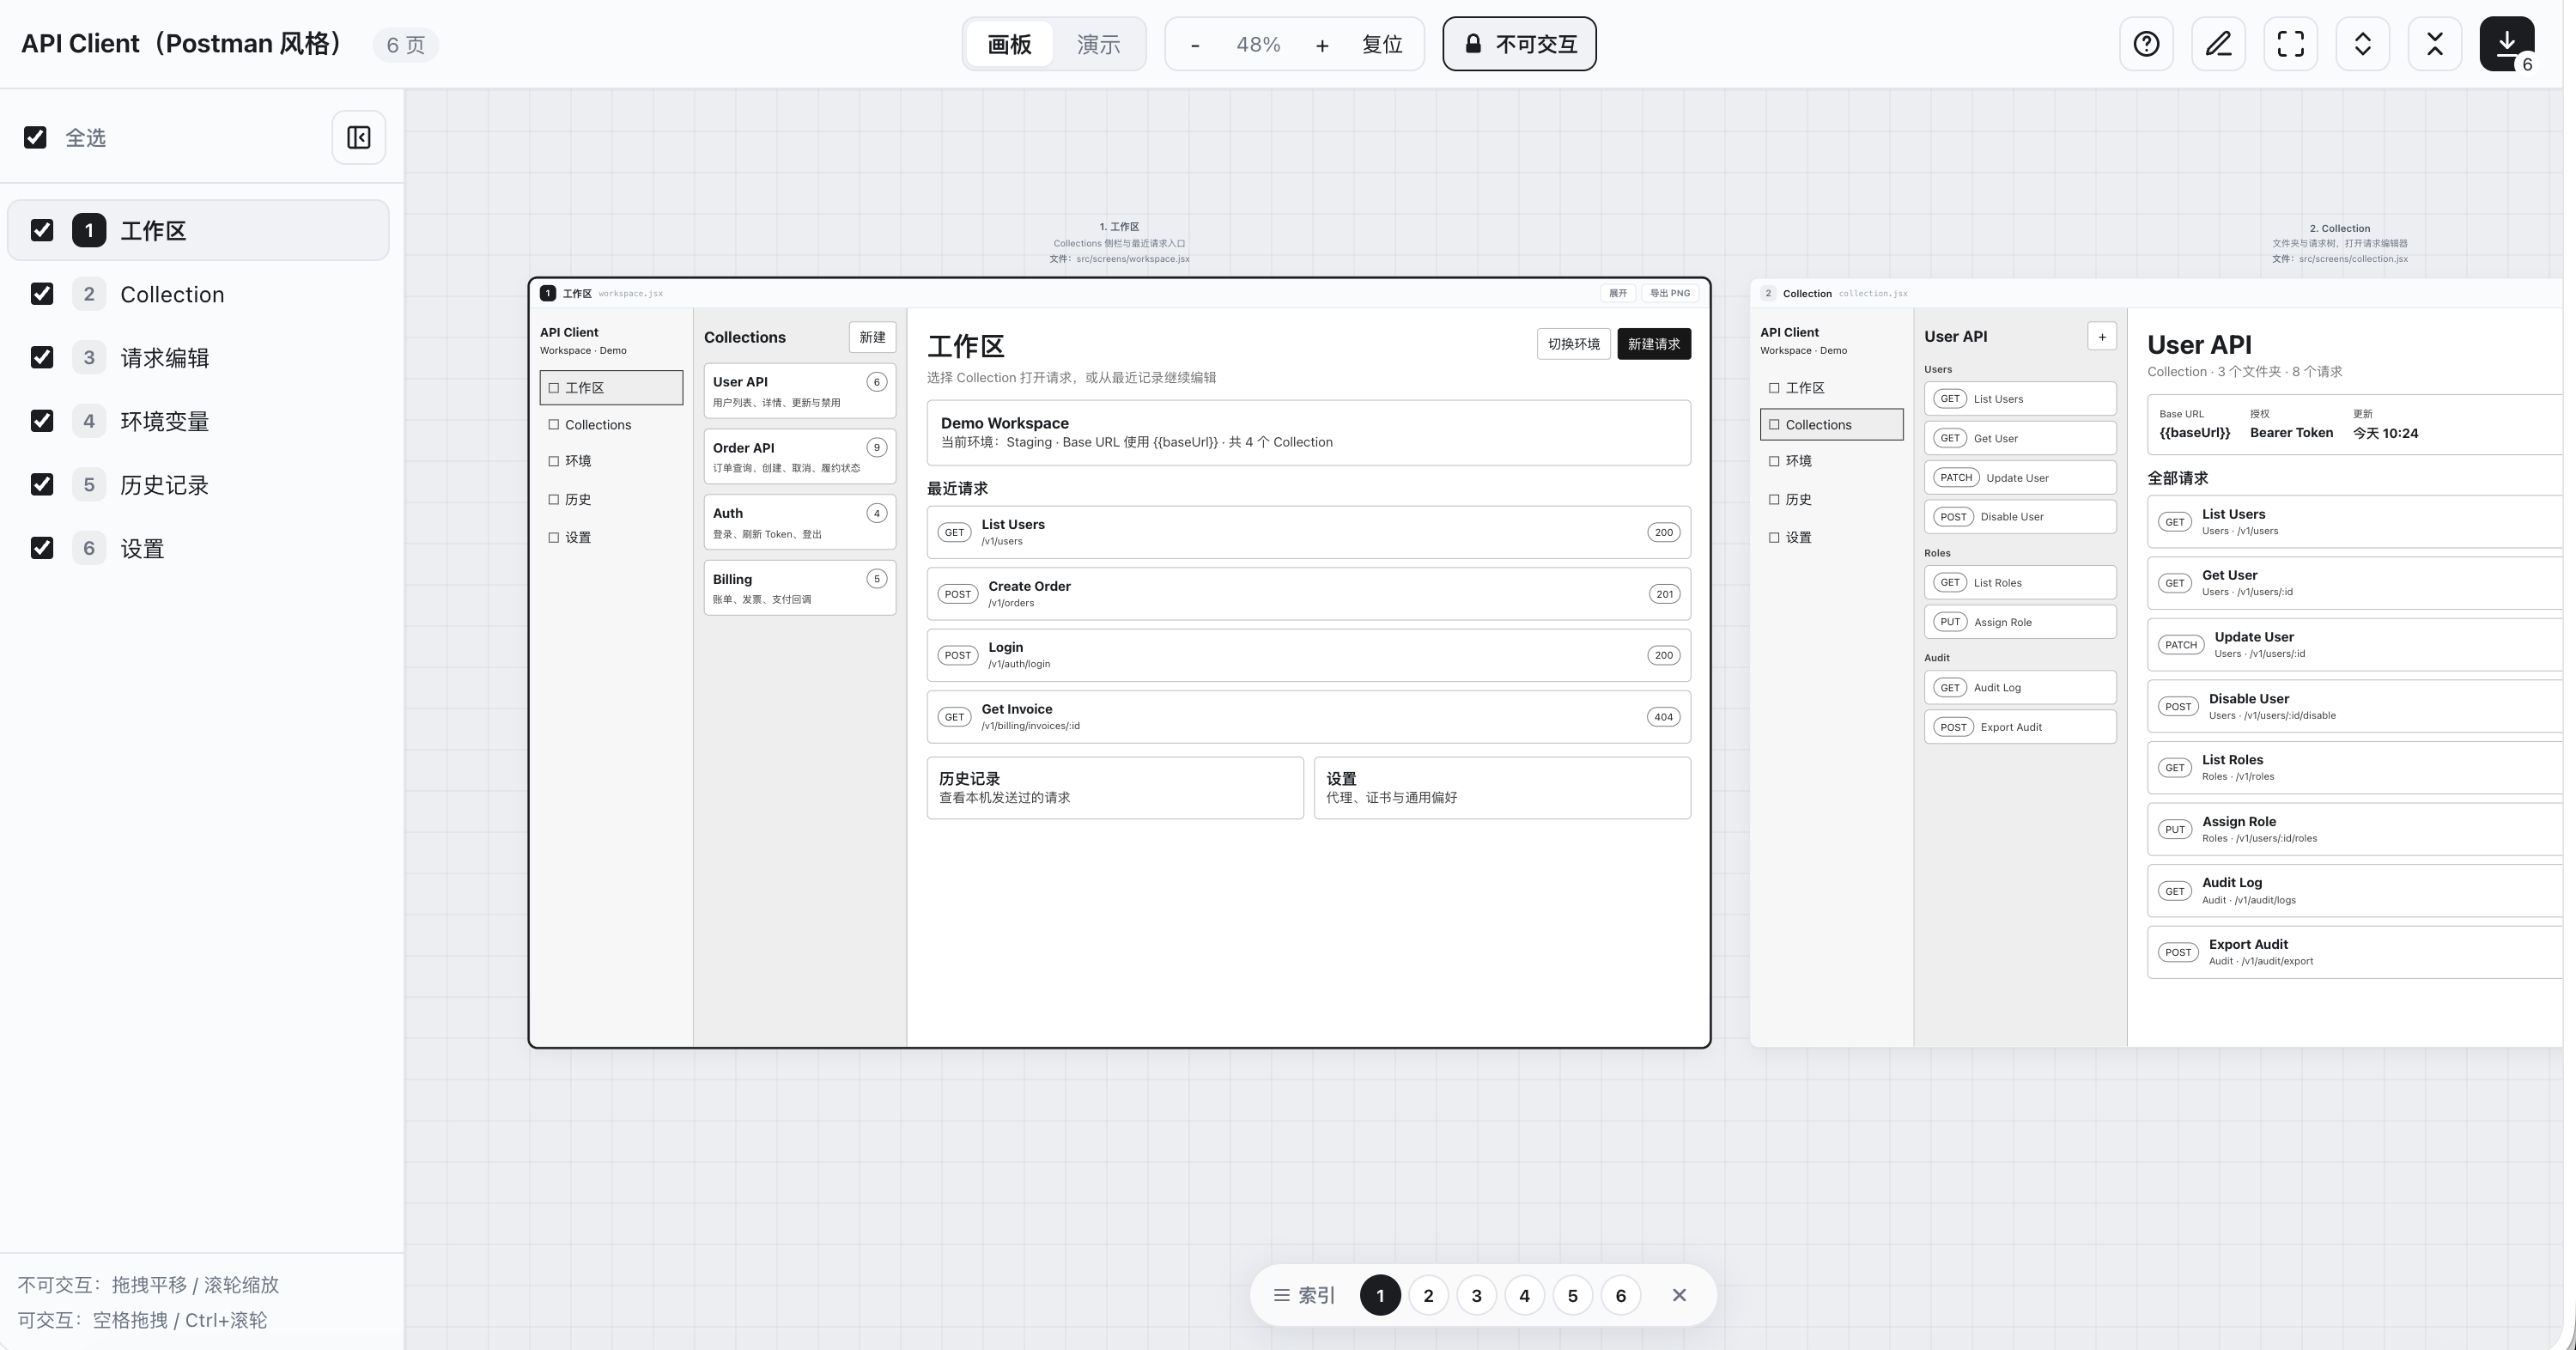
Task: Open the 设置 card 代理、证书与通用偏好
Action: [x=1502, y=787]
